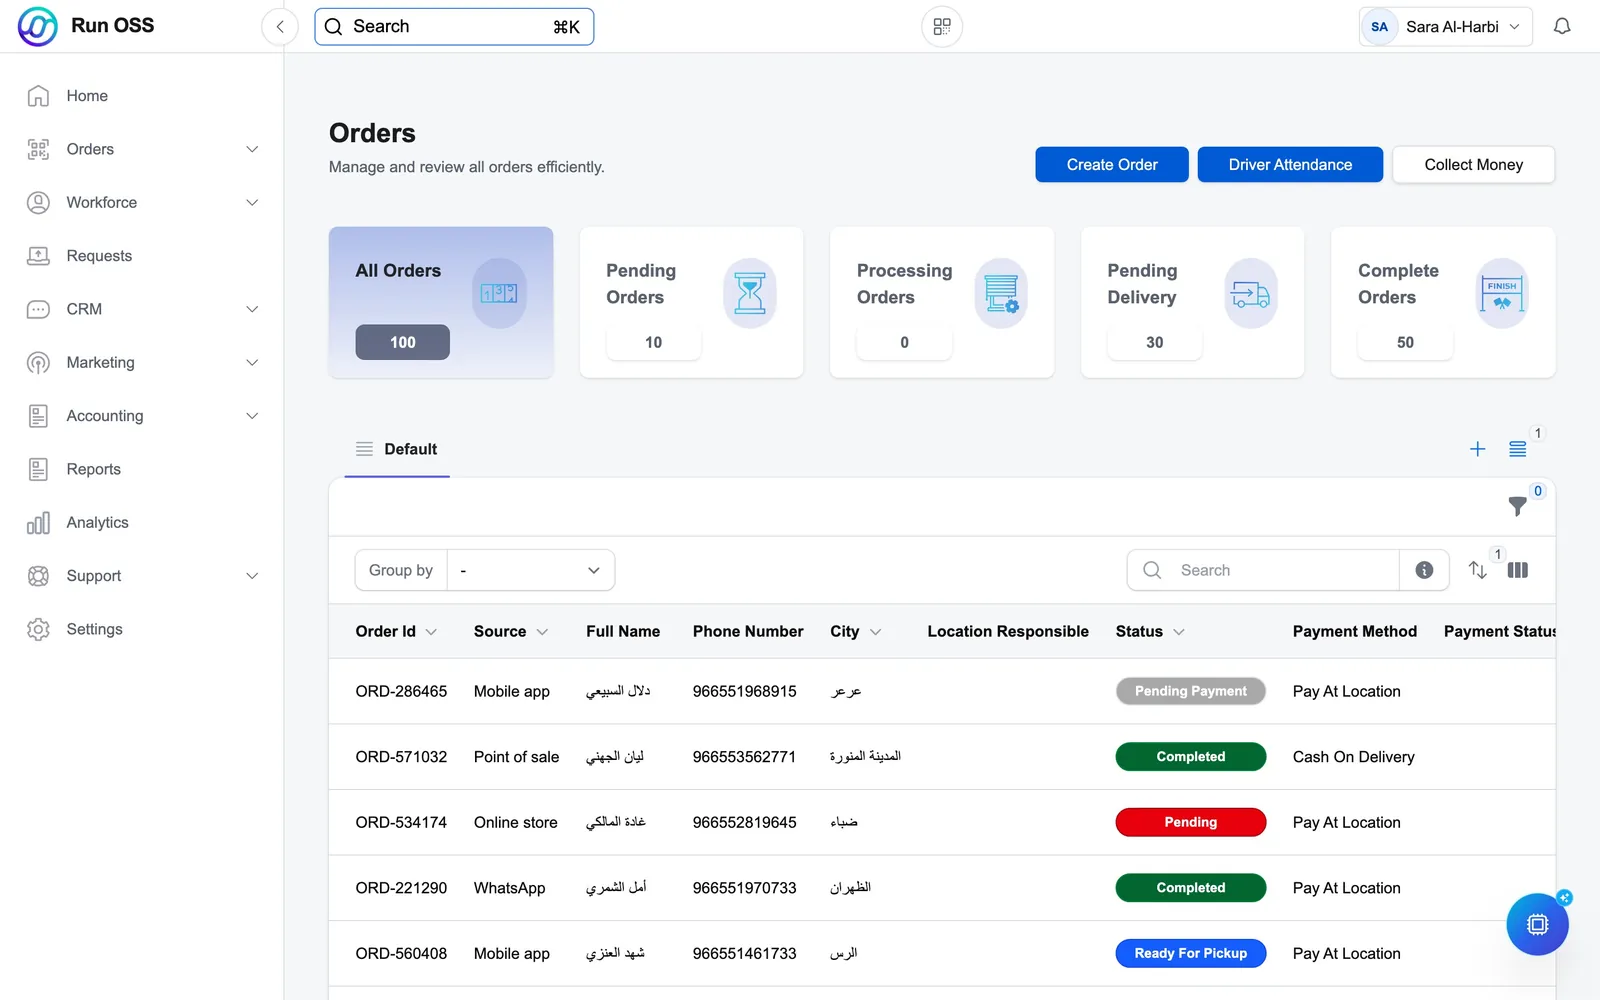Open Settings in the sidebar
Image resolution: width=1600 pixels, height=1000 pixels.
[x=94, y=629]
